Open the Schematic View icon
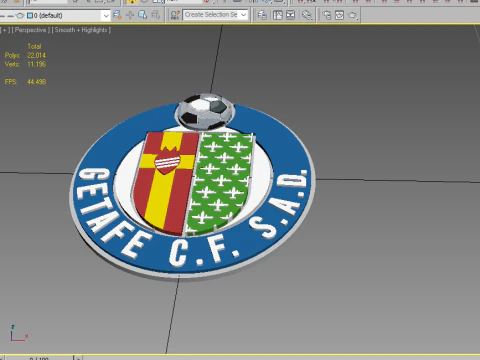This screenshot has height=360, width=480. coord(291,15)
